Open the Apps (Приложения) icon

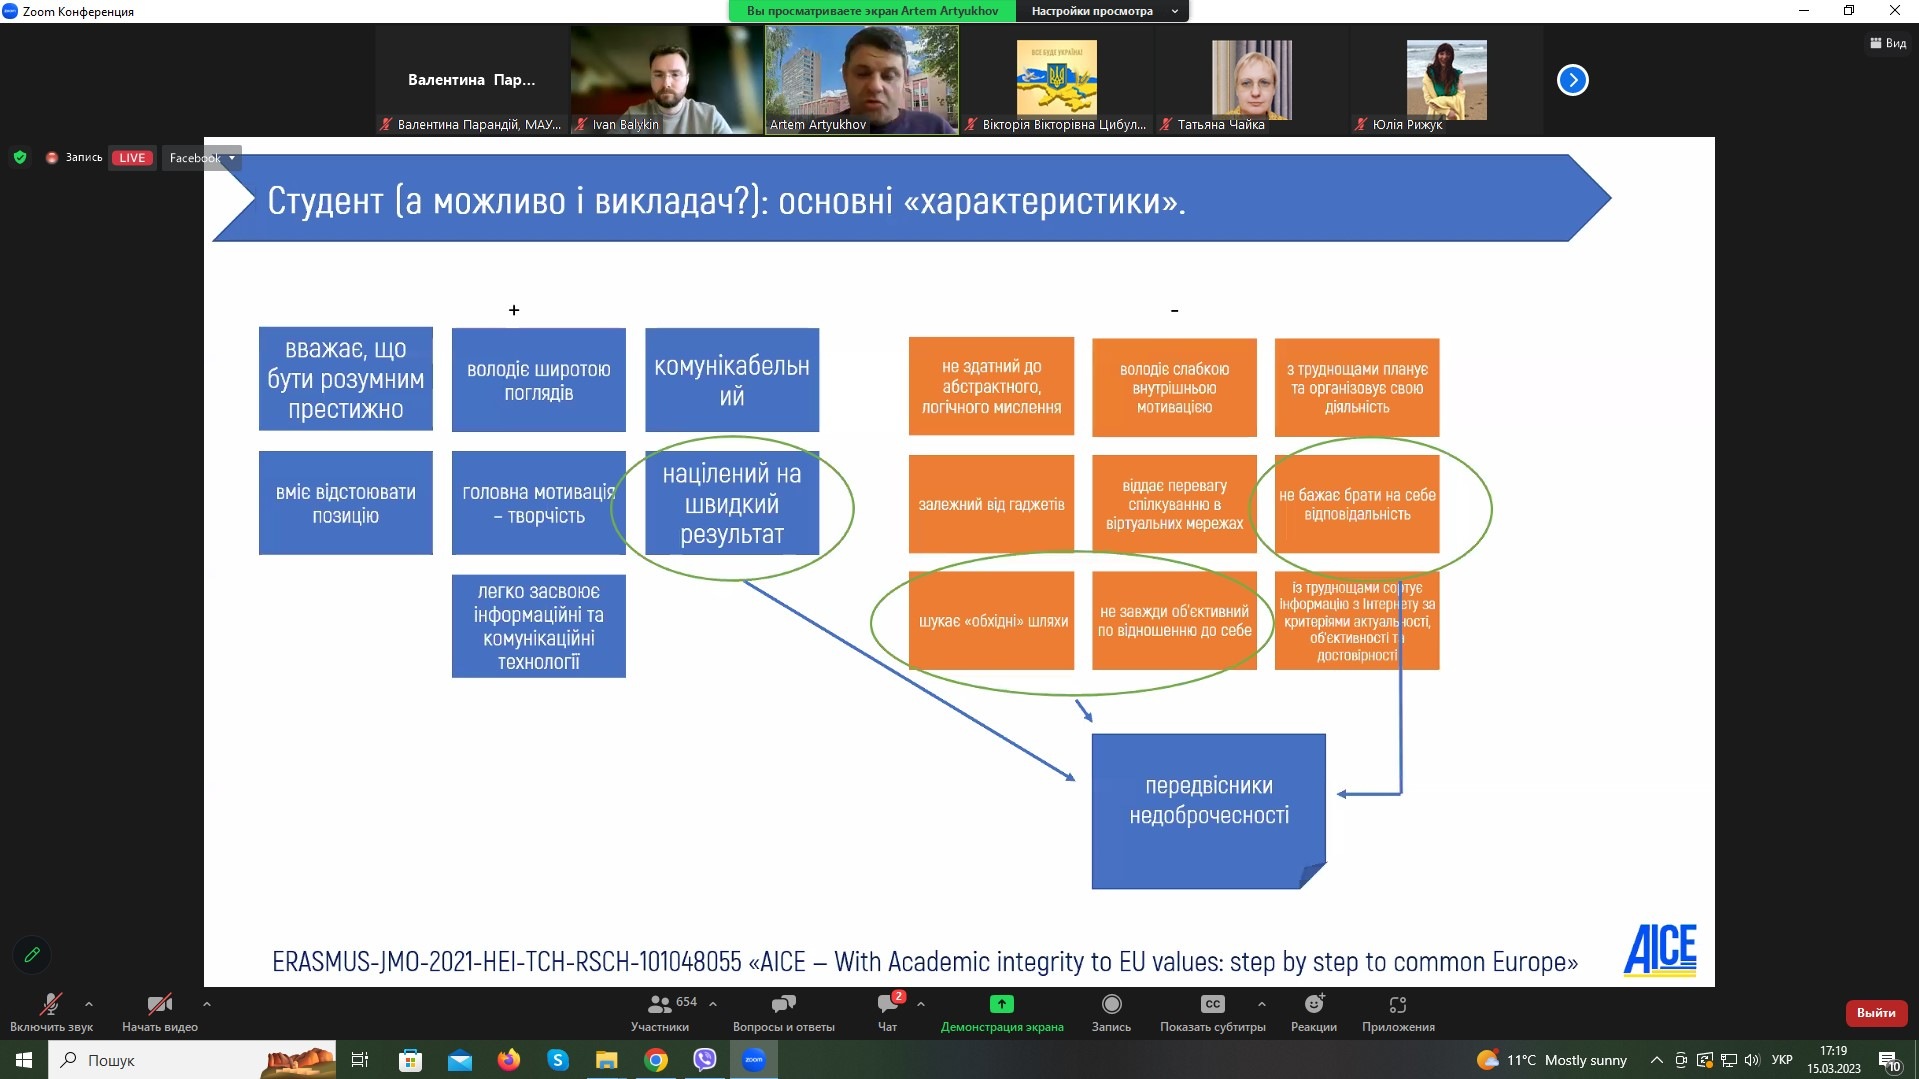1397,1005
